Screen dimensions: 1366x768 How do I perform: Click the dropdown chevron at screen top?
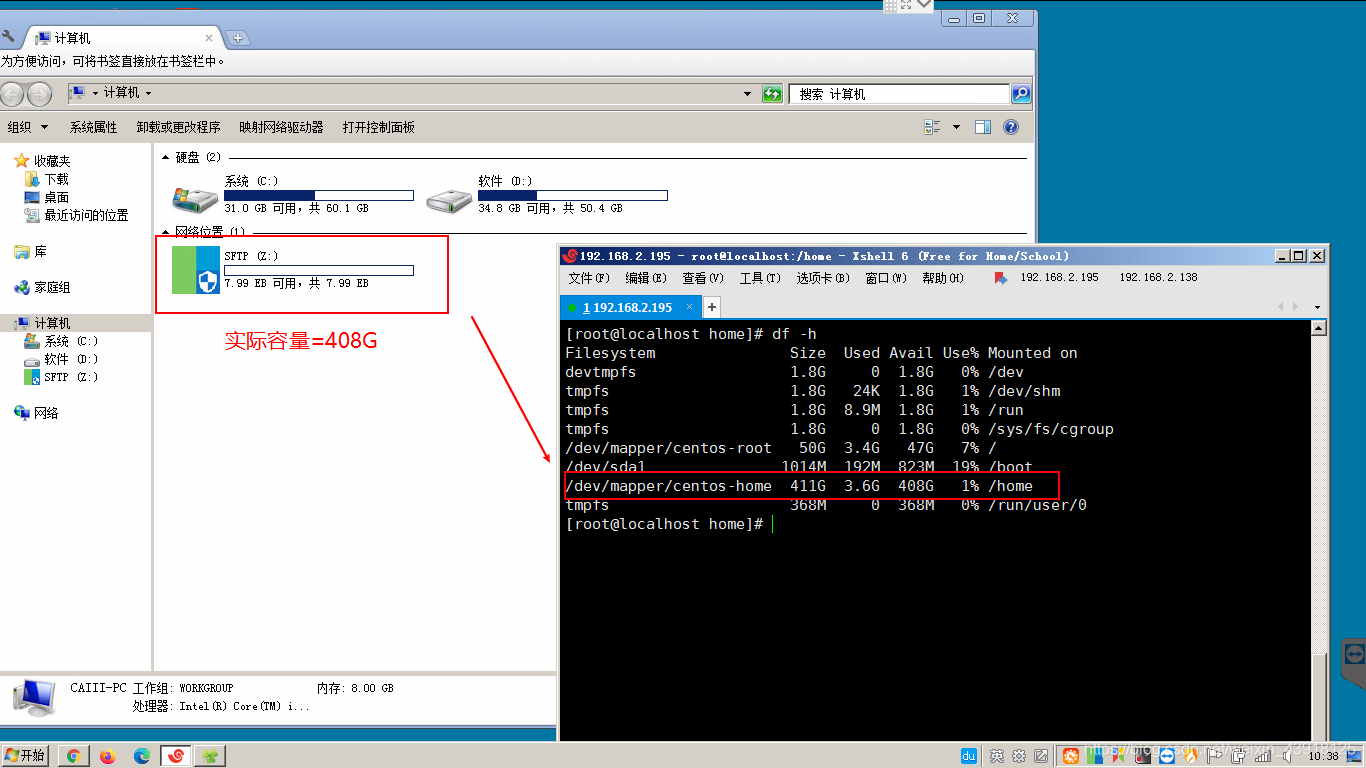click(923, 5)
